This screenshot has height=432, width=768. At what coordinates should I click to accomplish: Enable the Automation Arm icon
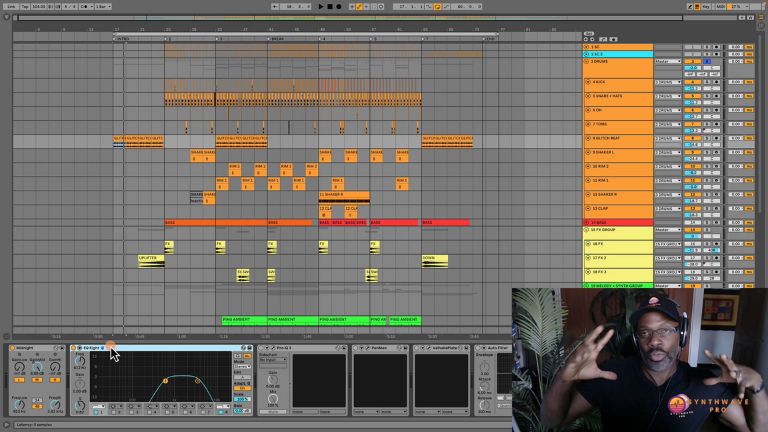click(359, 6)
